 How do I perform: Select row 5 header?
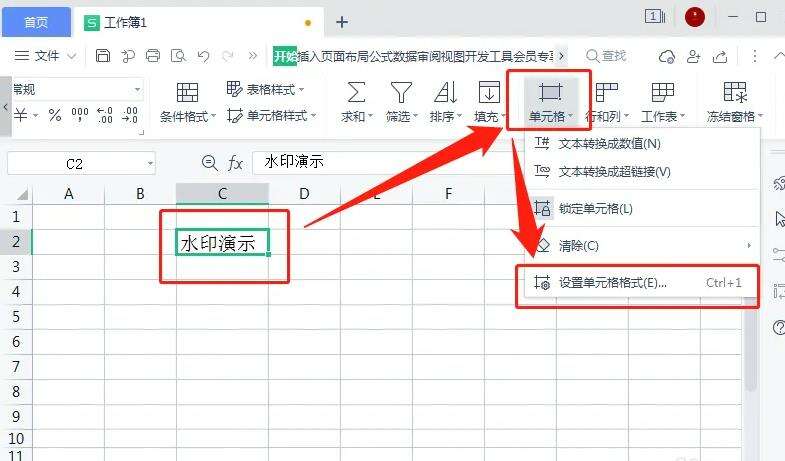(x=16, y=317)
